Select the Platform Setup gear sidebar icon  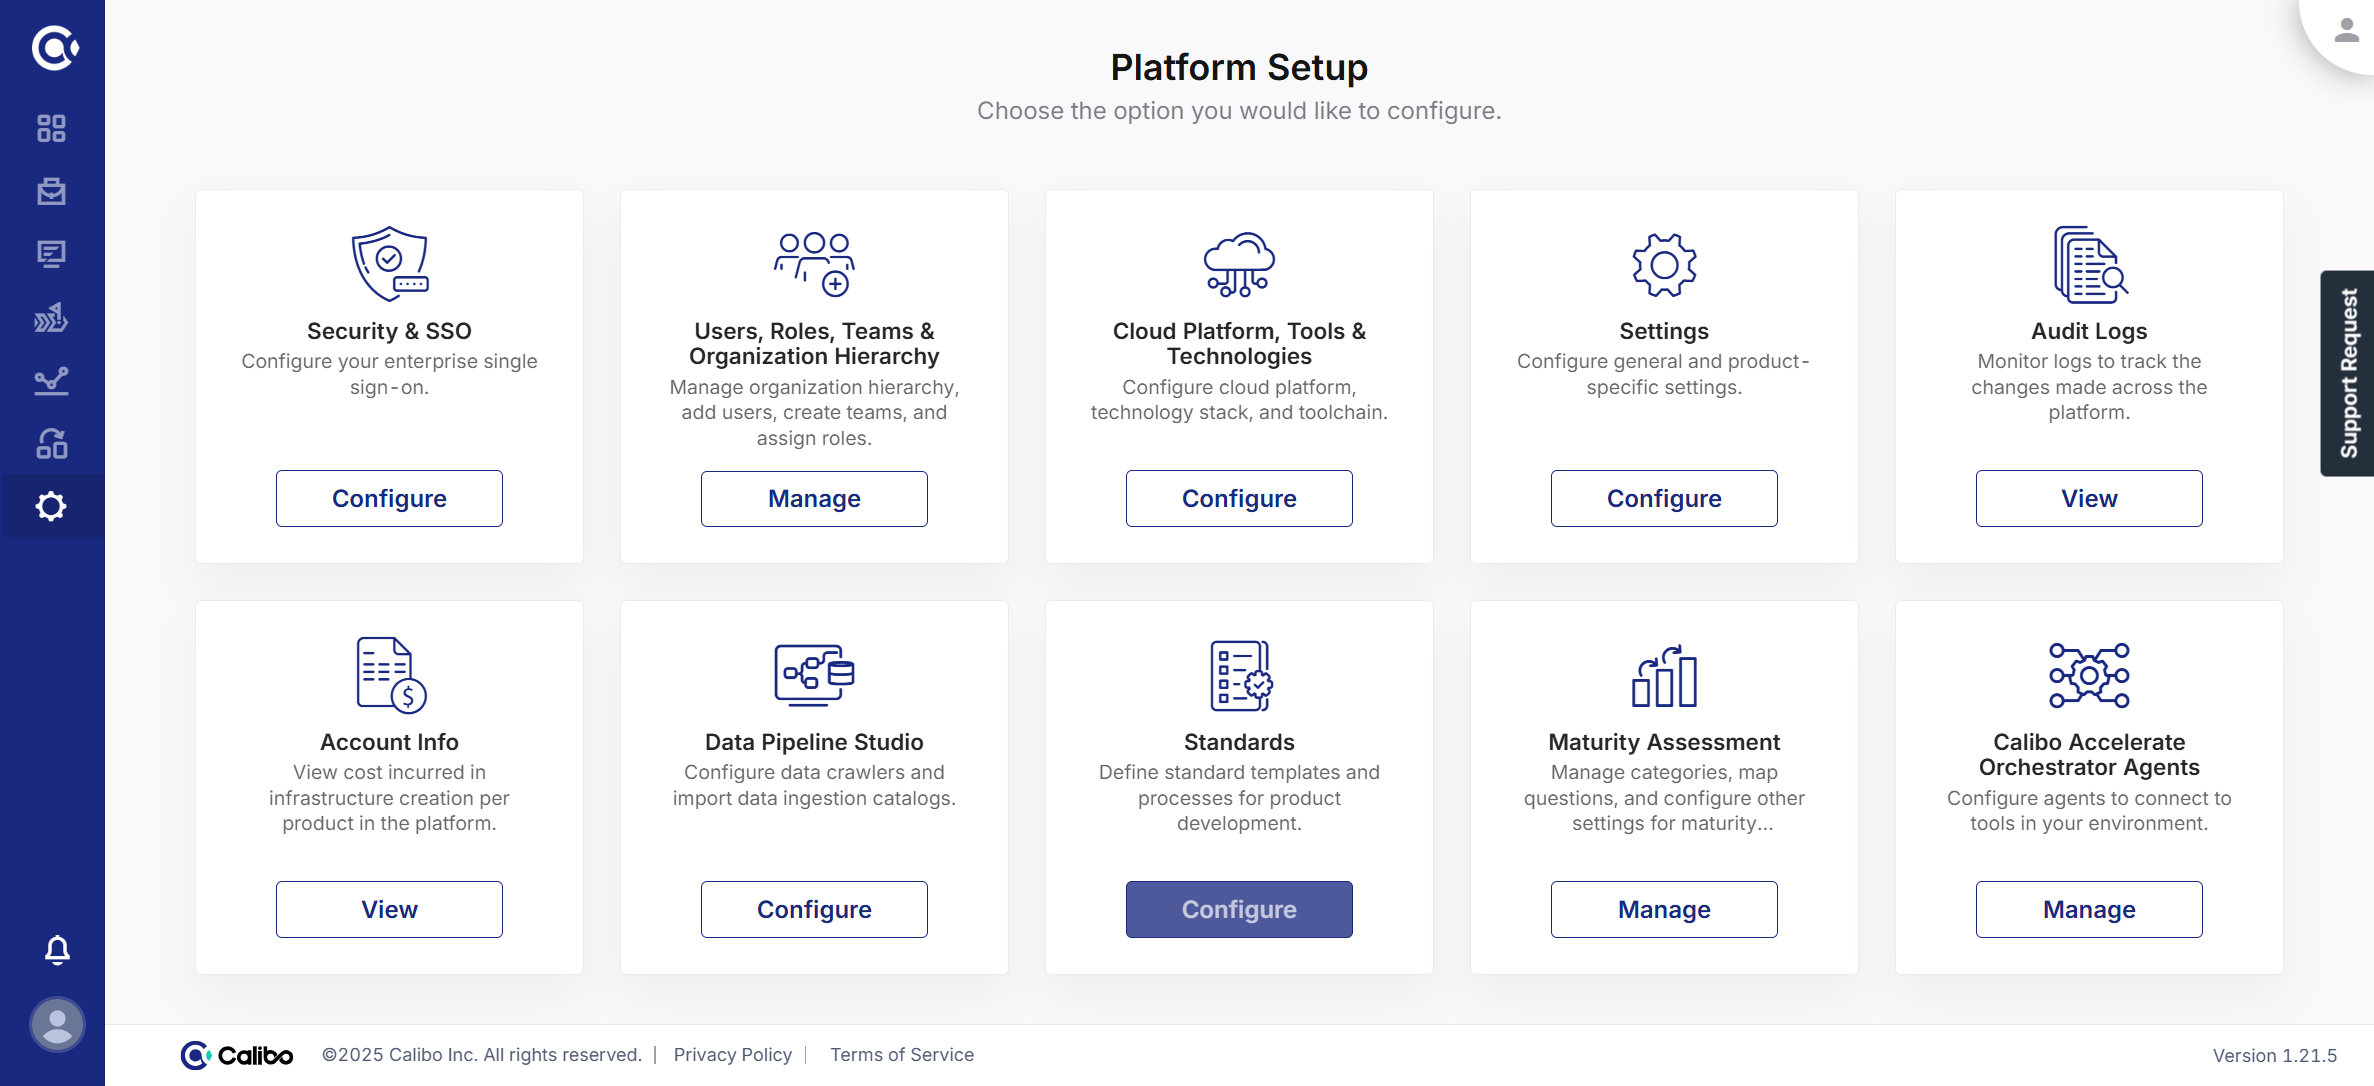51,506
